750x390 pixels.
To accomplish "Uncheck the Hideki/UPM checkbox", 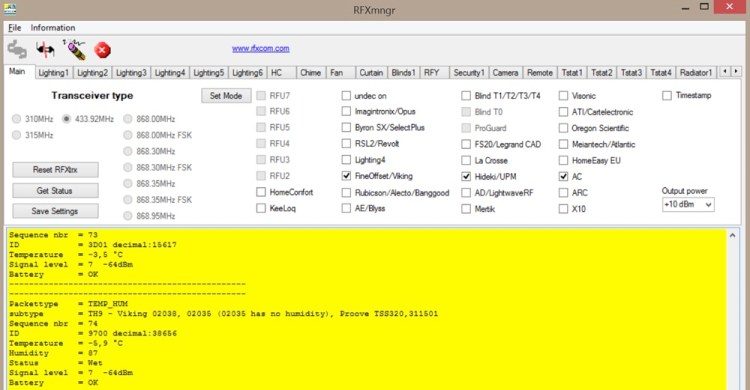I will [466, 176].
